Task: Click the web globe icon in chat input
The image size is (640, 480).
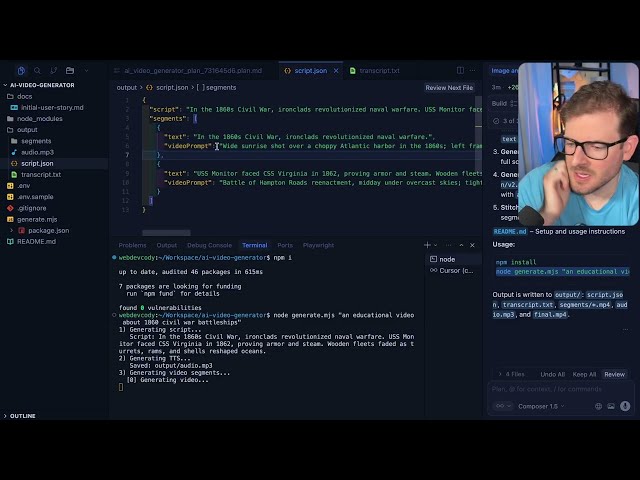Action: 598,406
